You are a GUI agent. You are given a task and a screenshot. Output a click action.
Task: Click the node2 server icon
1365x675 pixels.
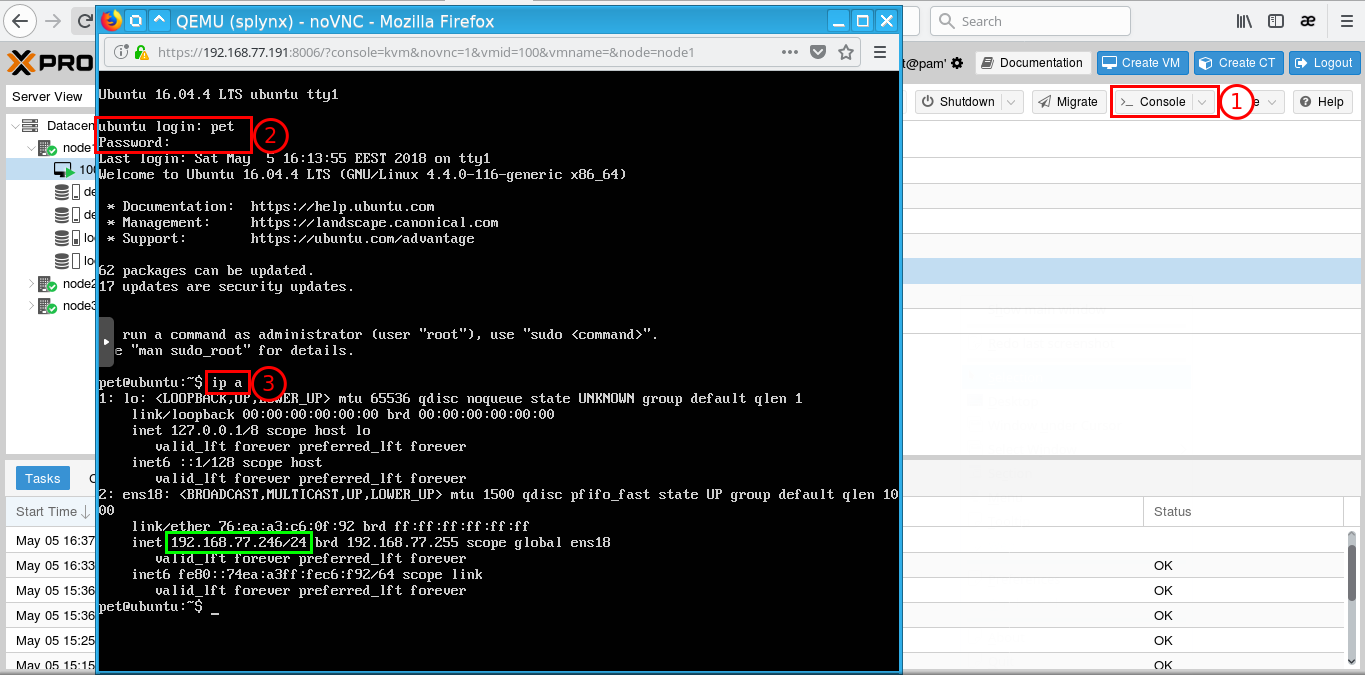(x=48, y=284)
